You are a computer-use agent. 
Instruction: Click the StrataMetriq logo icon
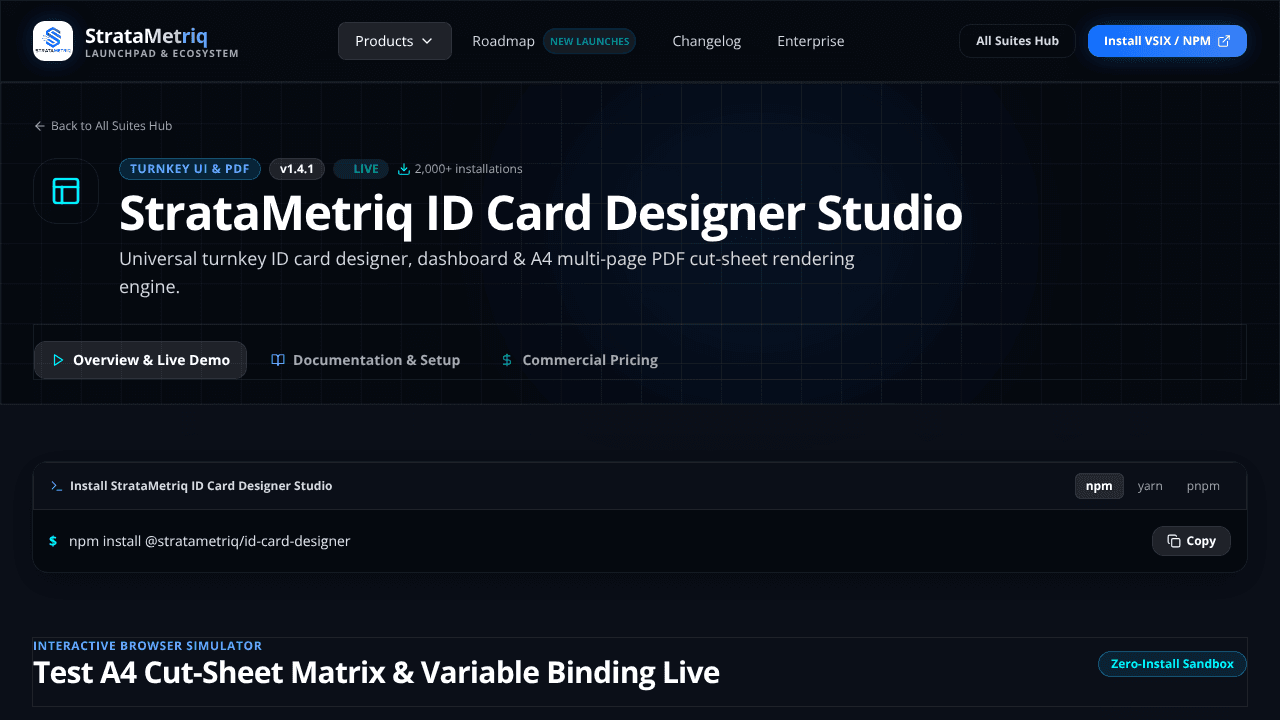pyautogui.click(x=53, y=41)
